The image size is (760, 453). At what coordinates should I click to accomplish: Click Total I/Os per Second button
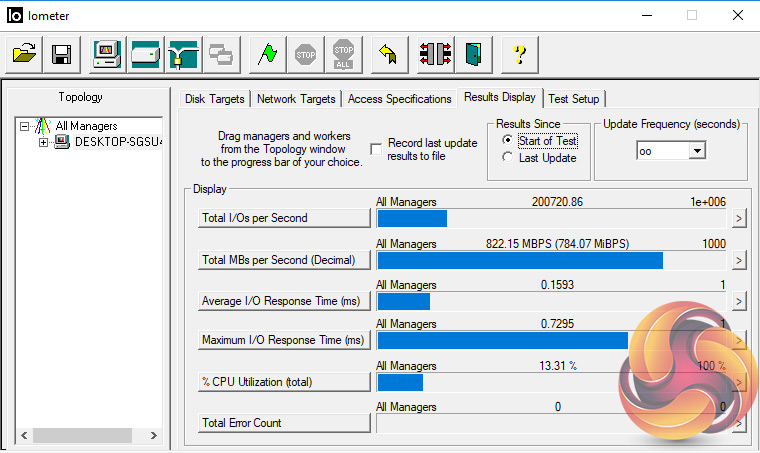tap(284, 218)
